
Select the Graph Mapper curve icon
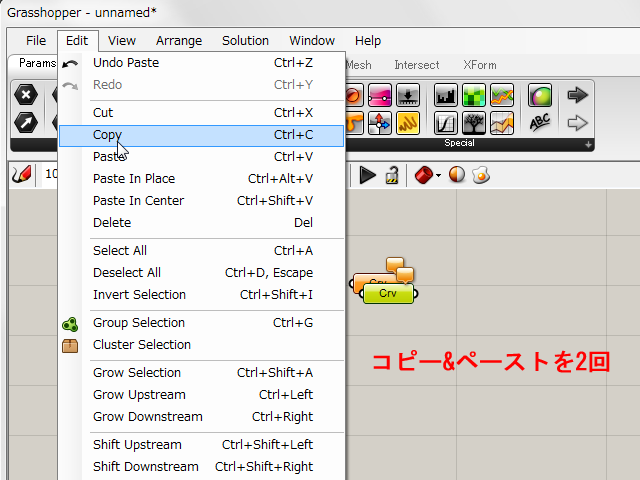[x=446, y=123]
